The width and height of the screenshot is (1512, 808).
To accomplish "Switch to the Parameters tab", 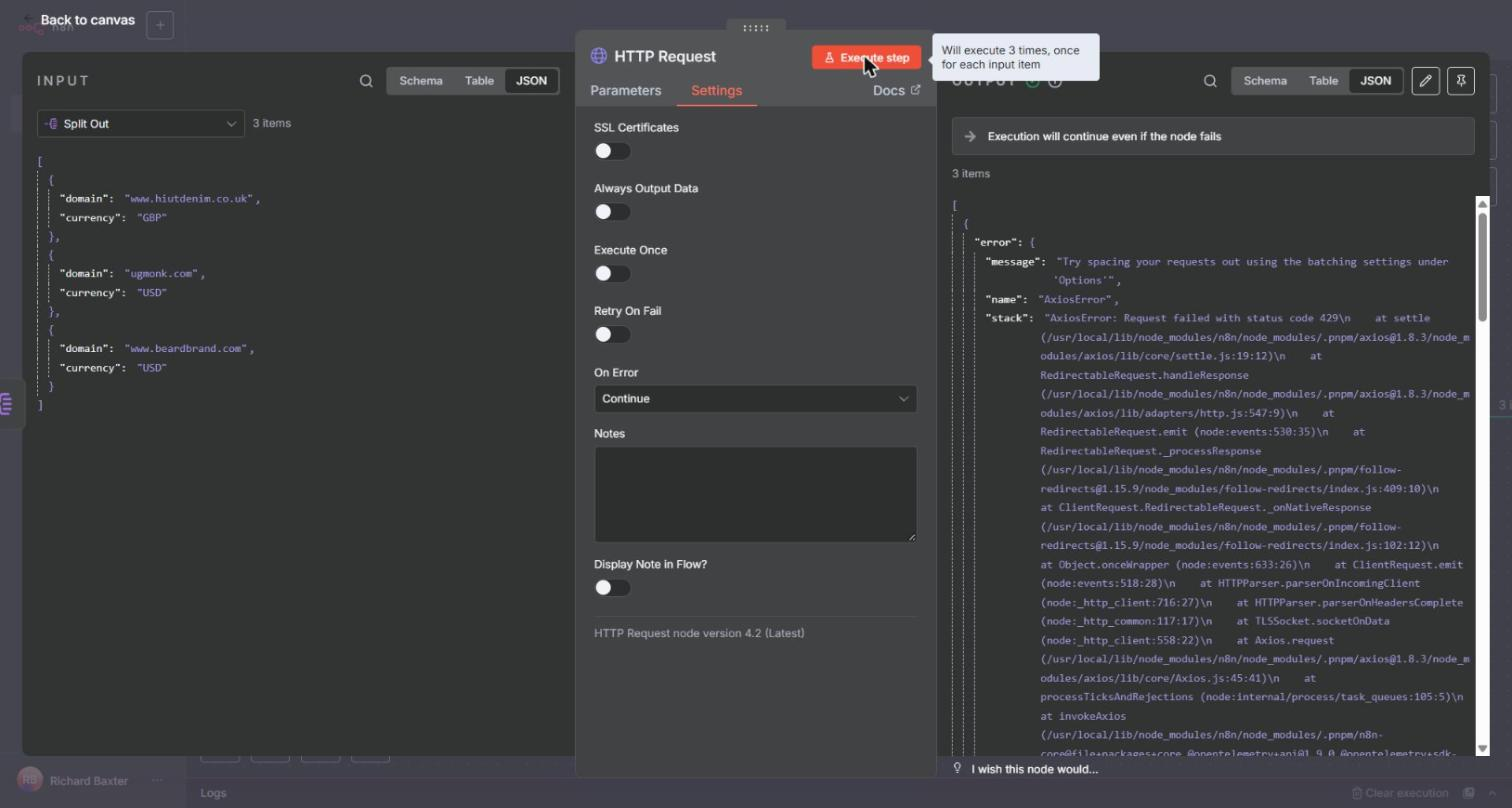I will click(625, 90).
